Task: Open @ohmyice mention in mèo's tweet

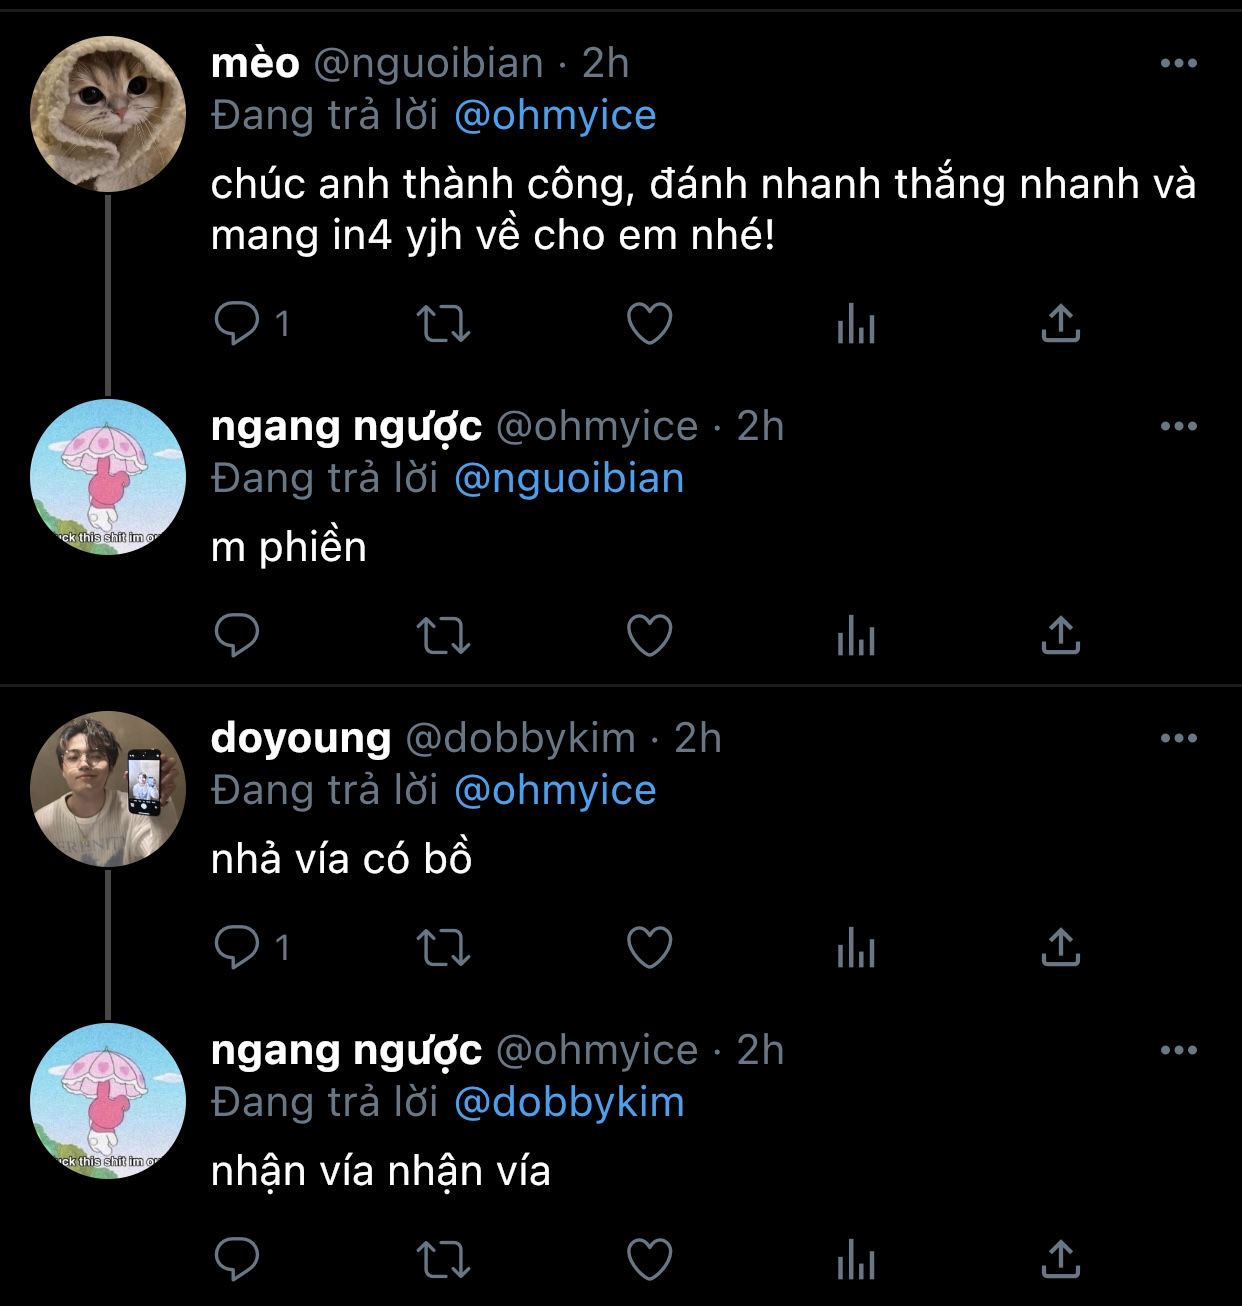Action: coord(555,115)
